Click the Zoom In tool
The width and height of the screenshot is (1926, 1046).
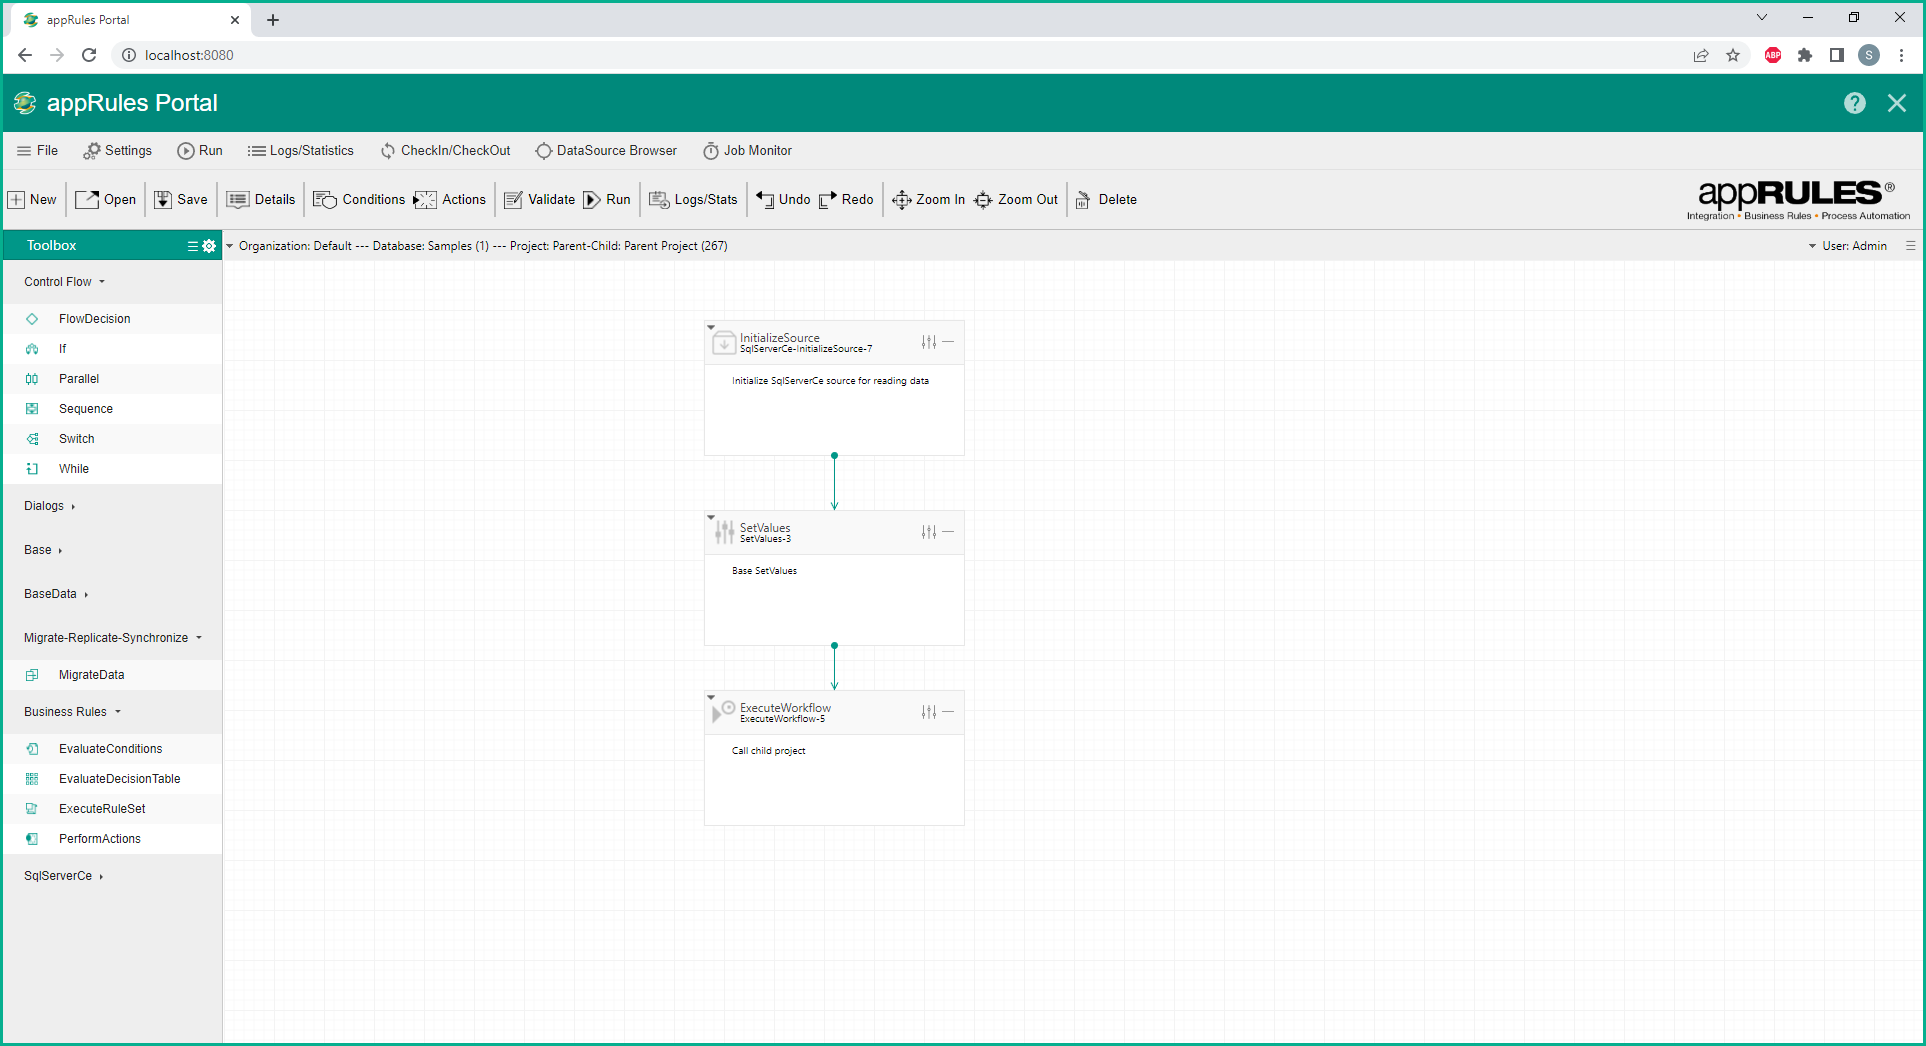901,200
